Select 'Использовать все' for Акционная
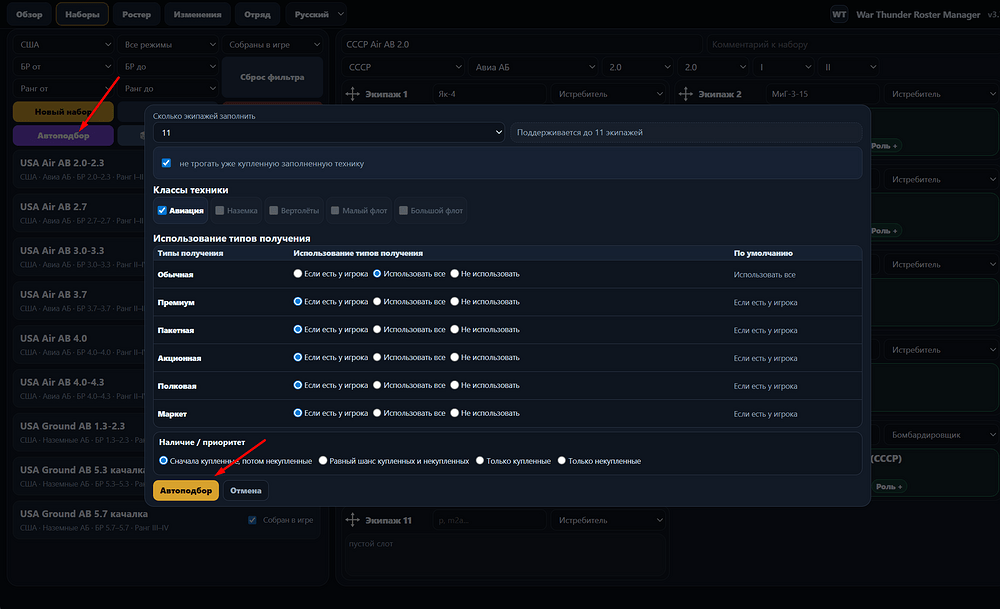Image resolution: width=1000 pixels, height=609 pixels. [377, 357]
